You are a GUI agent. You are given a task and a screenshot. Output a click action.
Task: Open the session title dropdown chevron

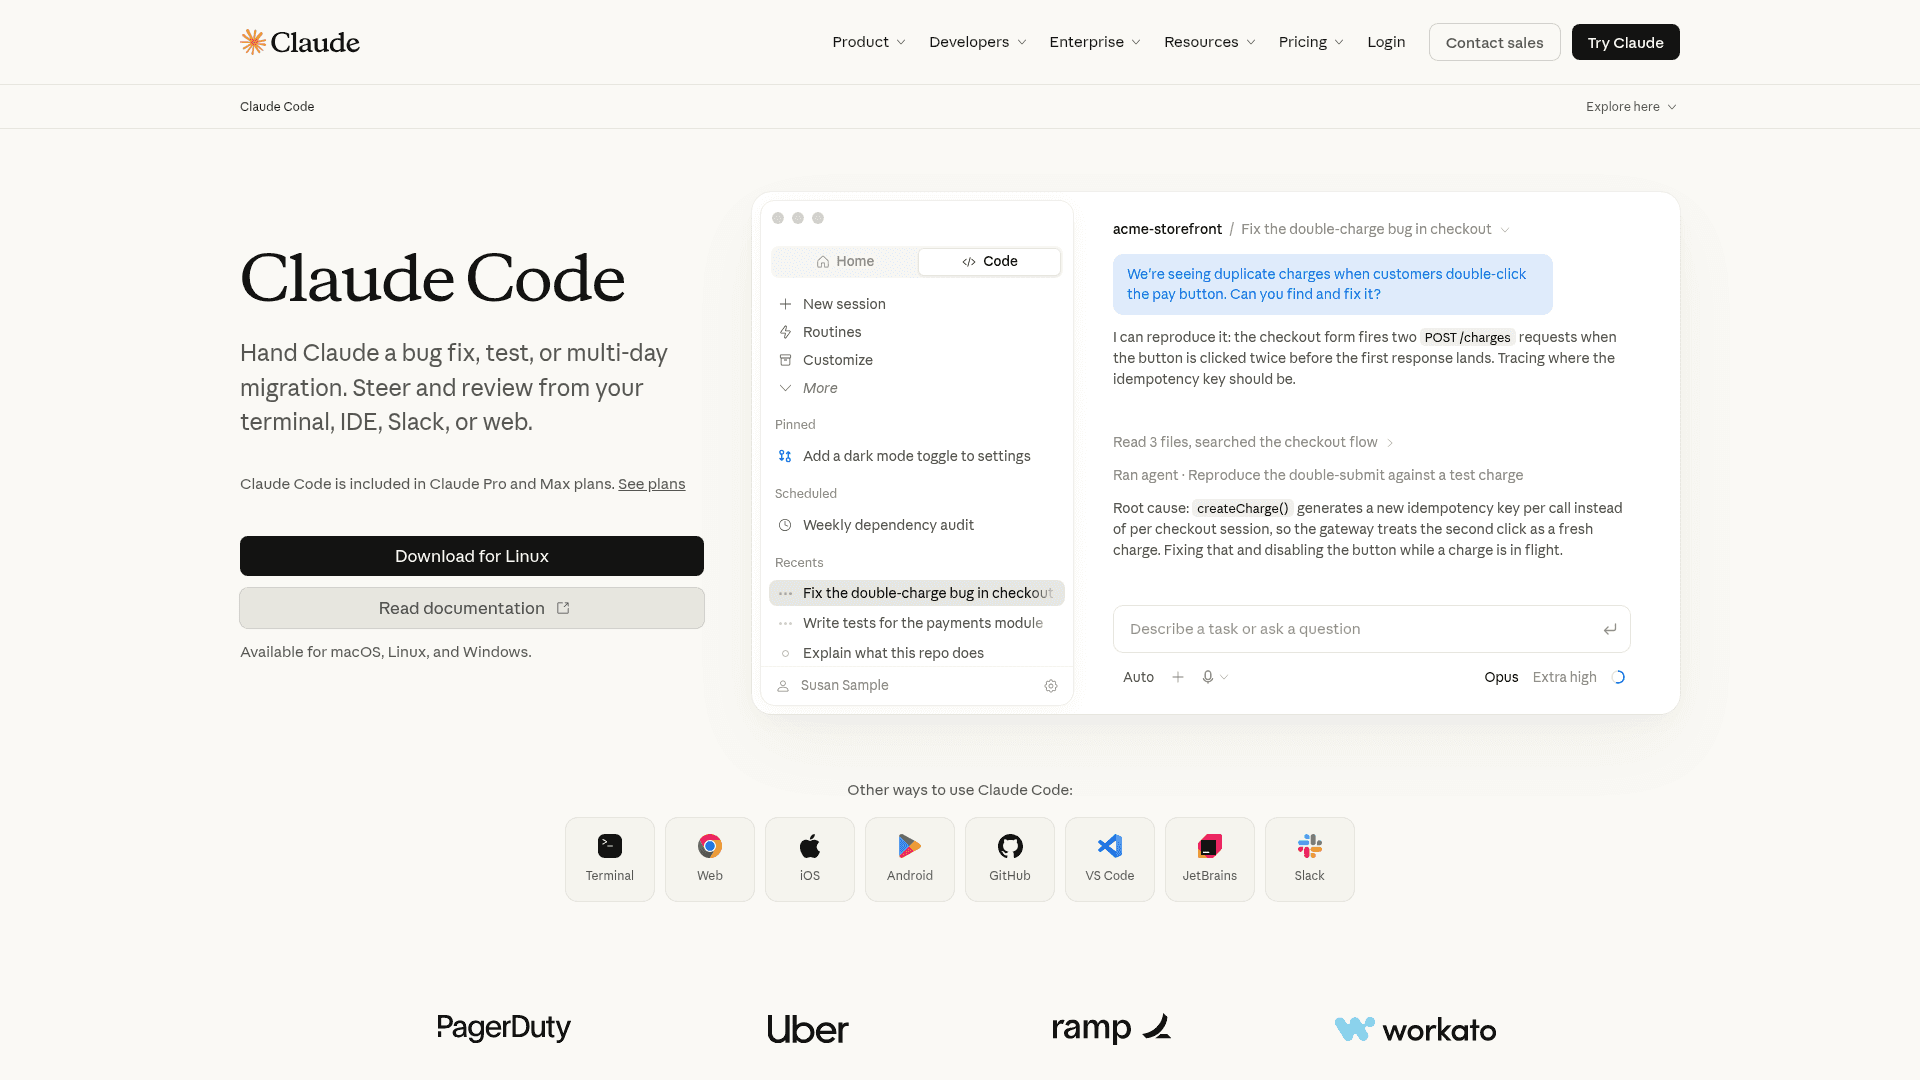coord(1505,230)
